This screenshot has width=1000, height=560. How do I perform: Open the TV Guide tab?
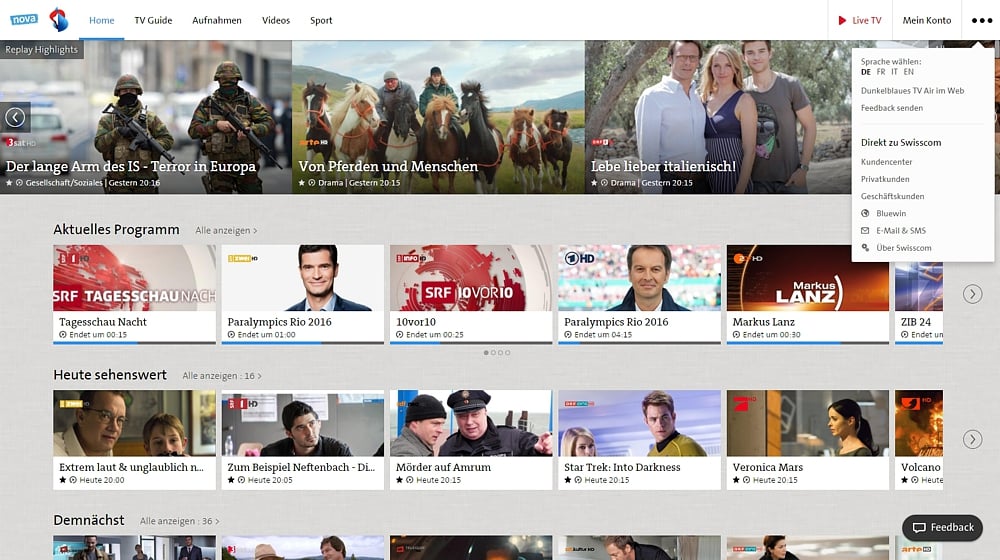pos(153,20)
